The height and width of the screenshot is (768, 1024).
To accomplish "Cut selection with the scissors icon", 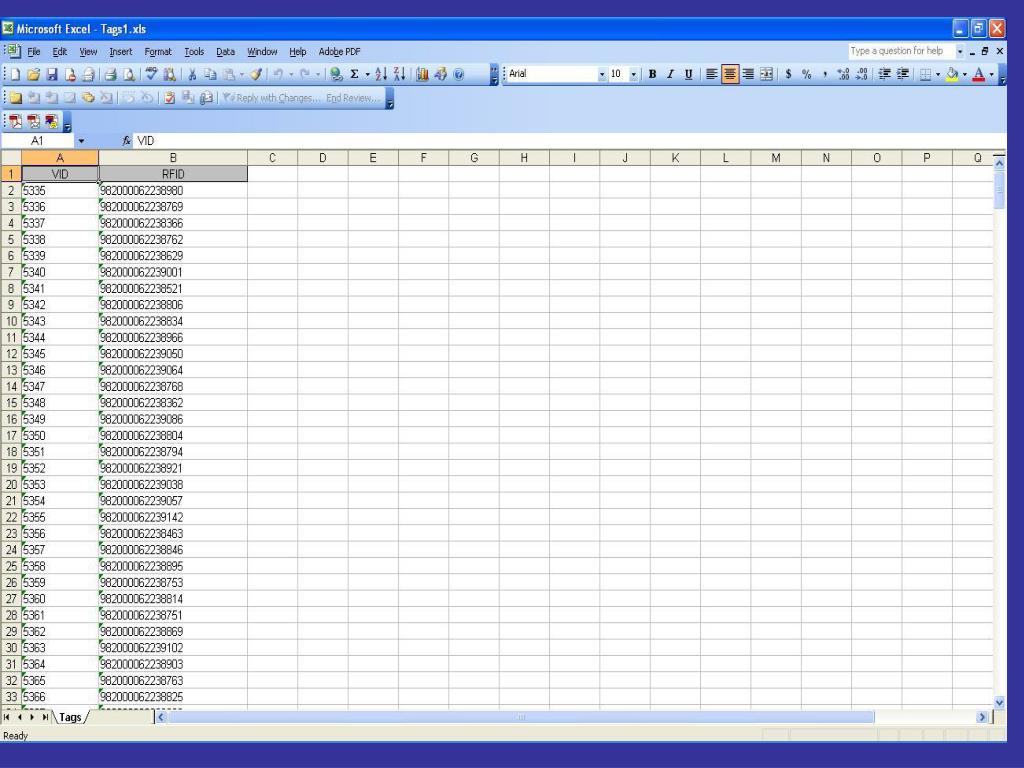I will (192, 74).
